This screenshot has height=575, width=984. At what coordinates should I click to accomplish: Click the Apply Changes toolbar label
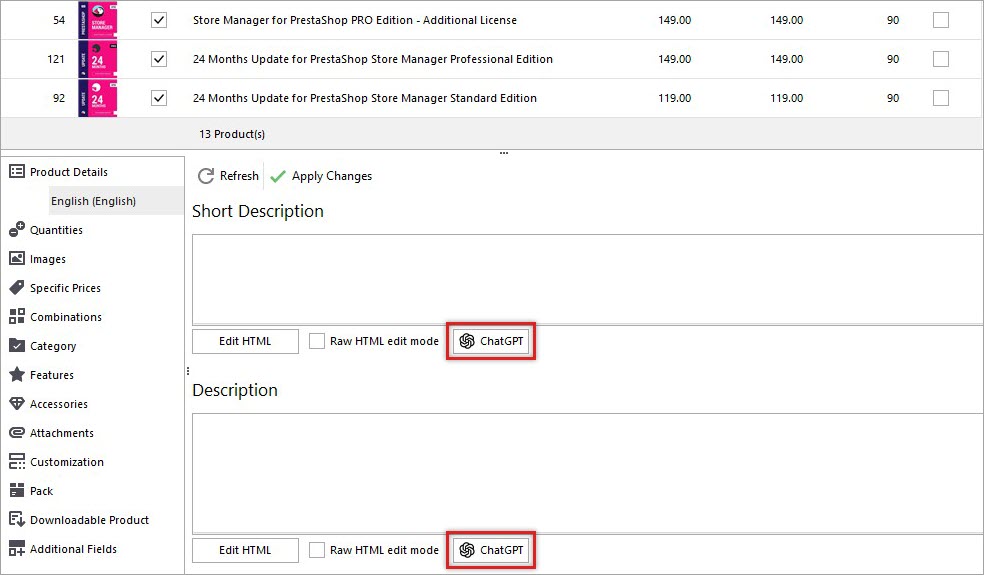pos(332,176)
